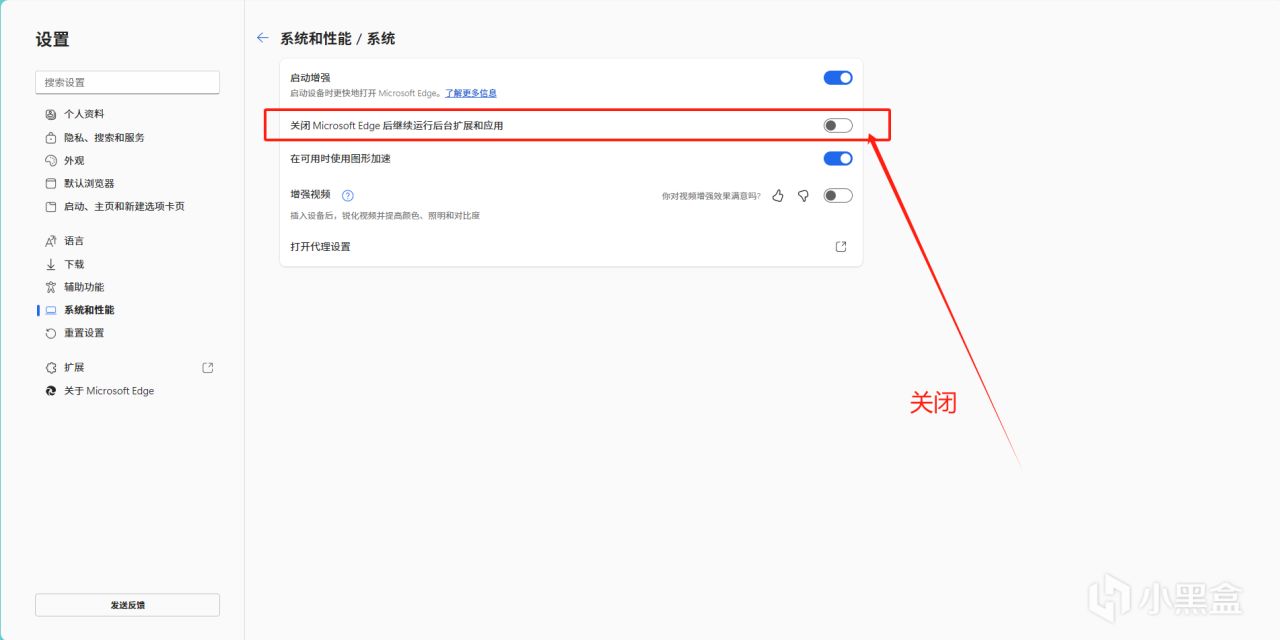Image resolution: width=1280 pixels, height=640 pixels.
Task: Click the help question mark next to 增强视频
Action: tap(348, 196)
